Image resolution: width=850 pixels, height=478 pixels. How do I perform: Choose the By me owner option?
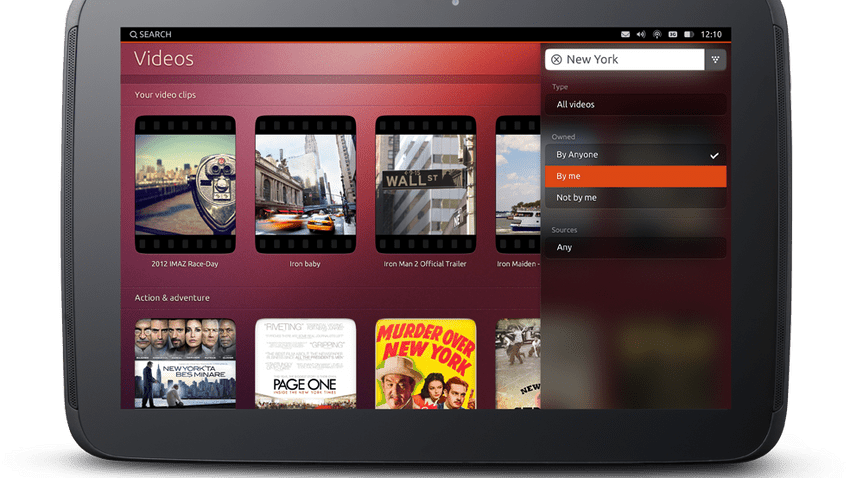pos(635,176)
